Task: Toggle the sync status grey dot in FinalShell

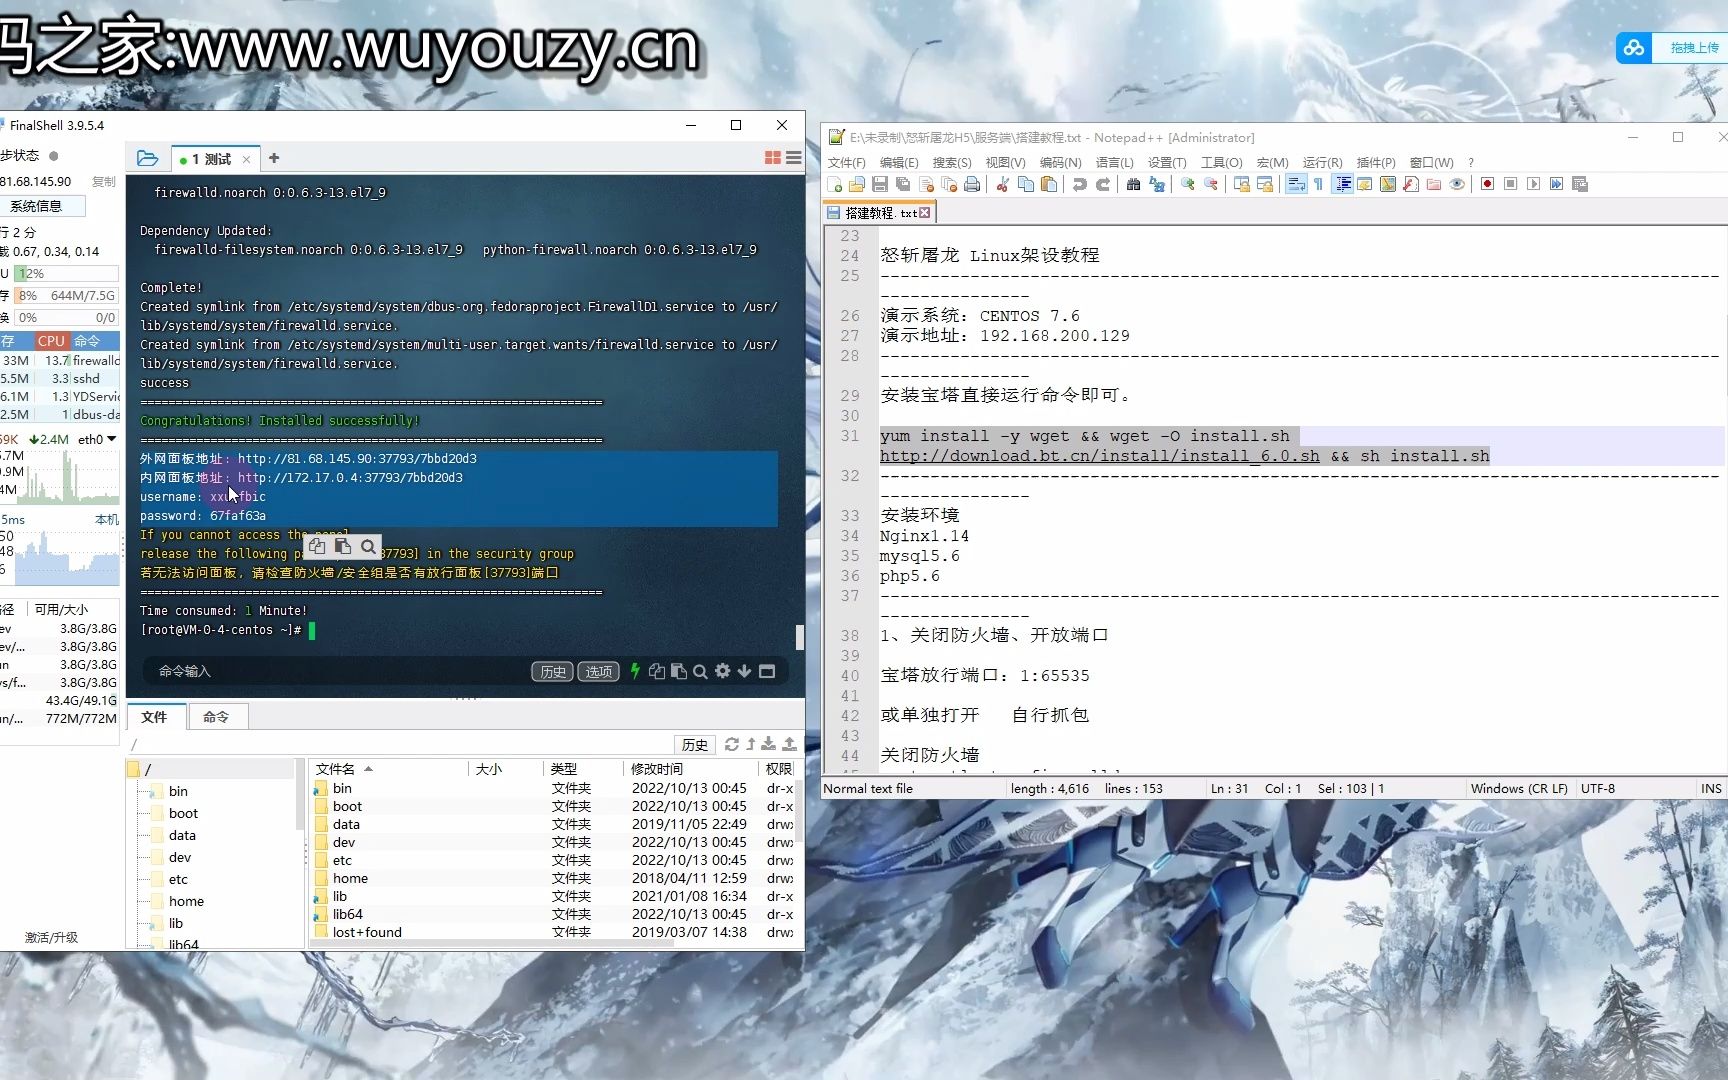Action: click(54, 156)
